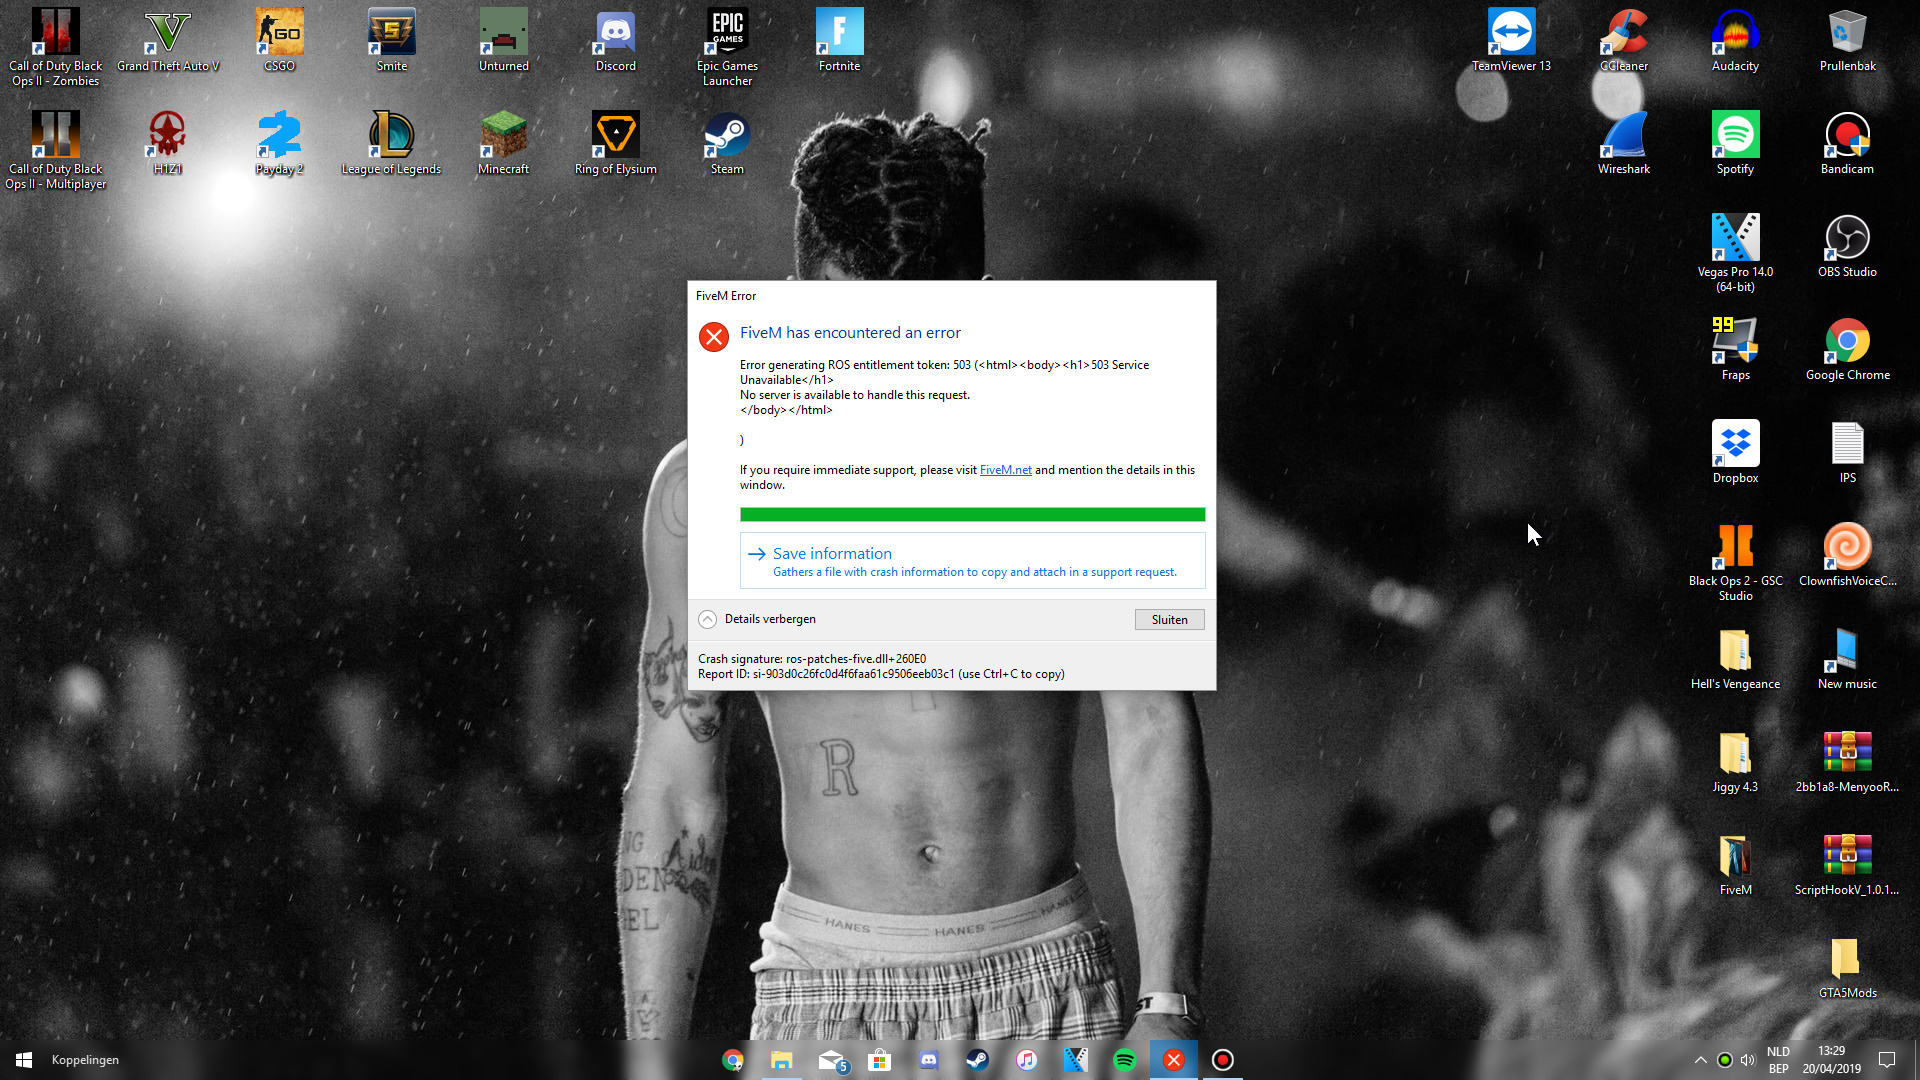This screenshot has width=1920, height=1080.
Task: Select the GTA5Mods folder on desktop
Action: click(1848, 968)
